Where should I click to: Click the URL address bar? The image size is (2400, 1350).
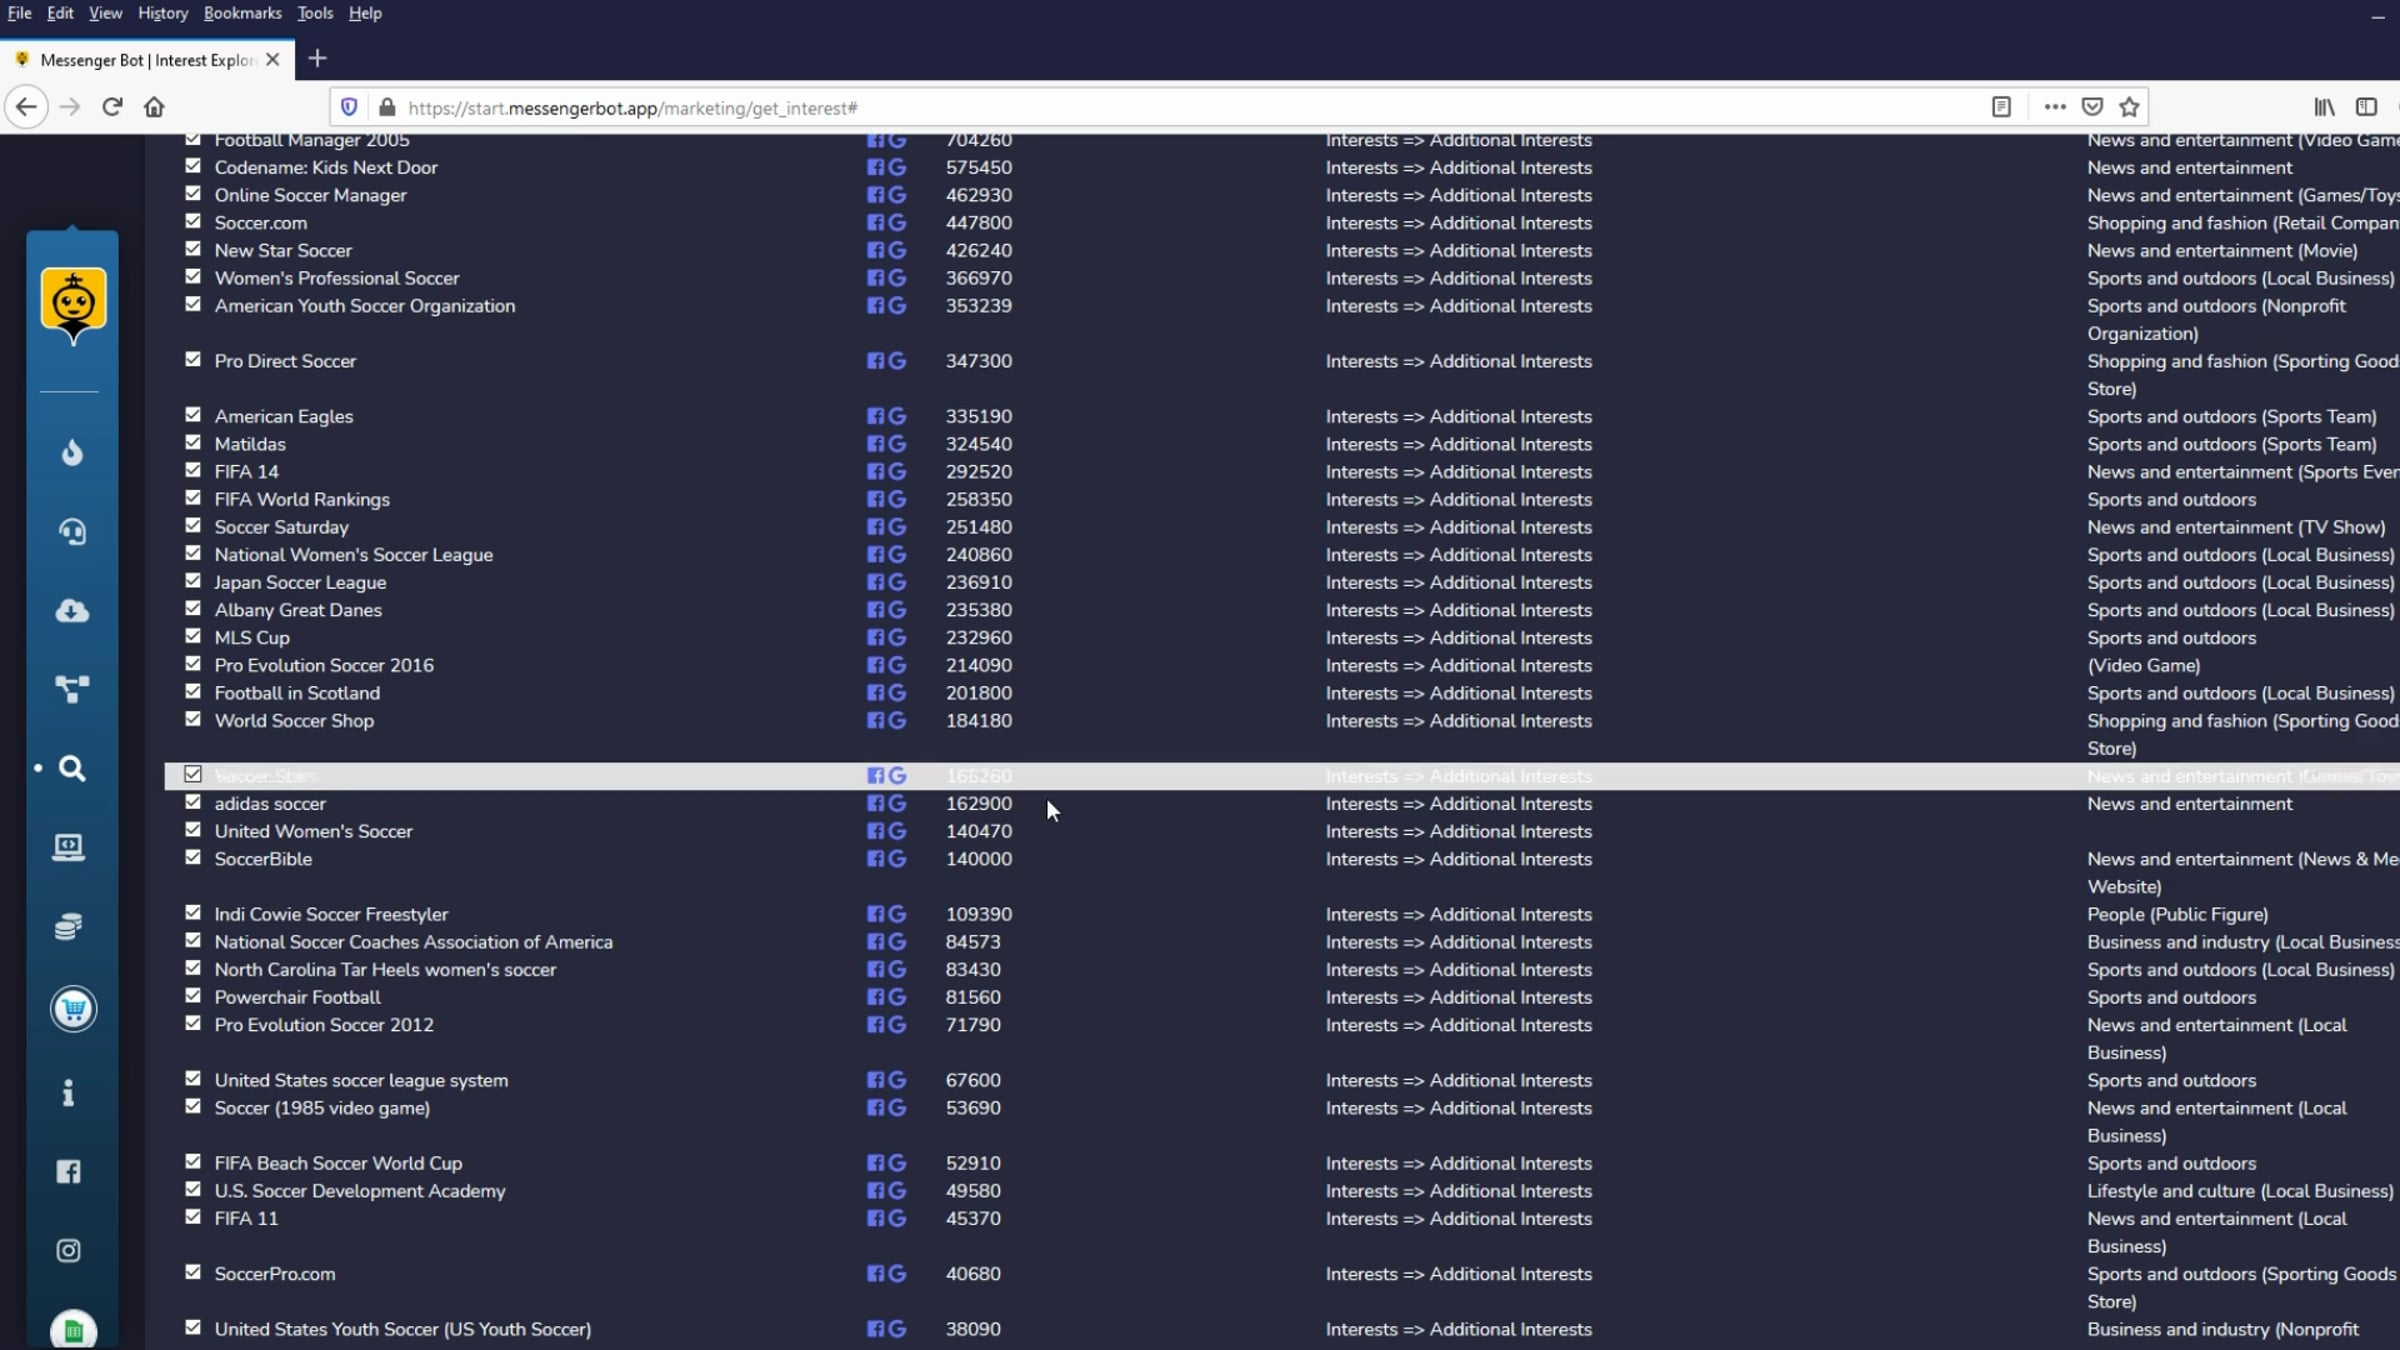[1100, 108]
